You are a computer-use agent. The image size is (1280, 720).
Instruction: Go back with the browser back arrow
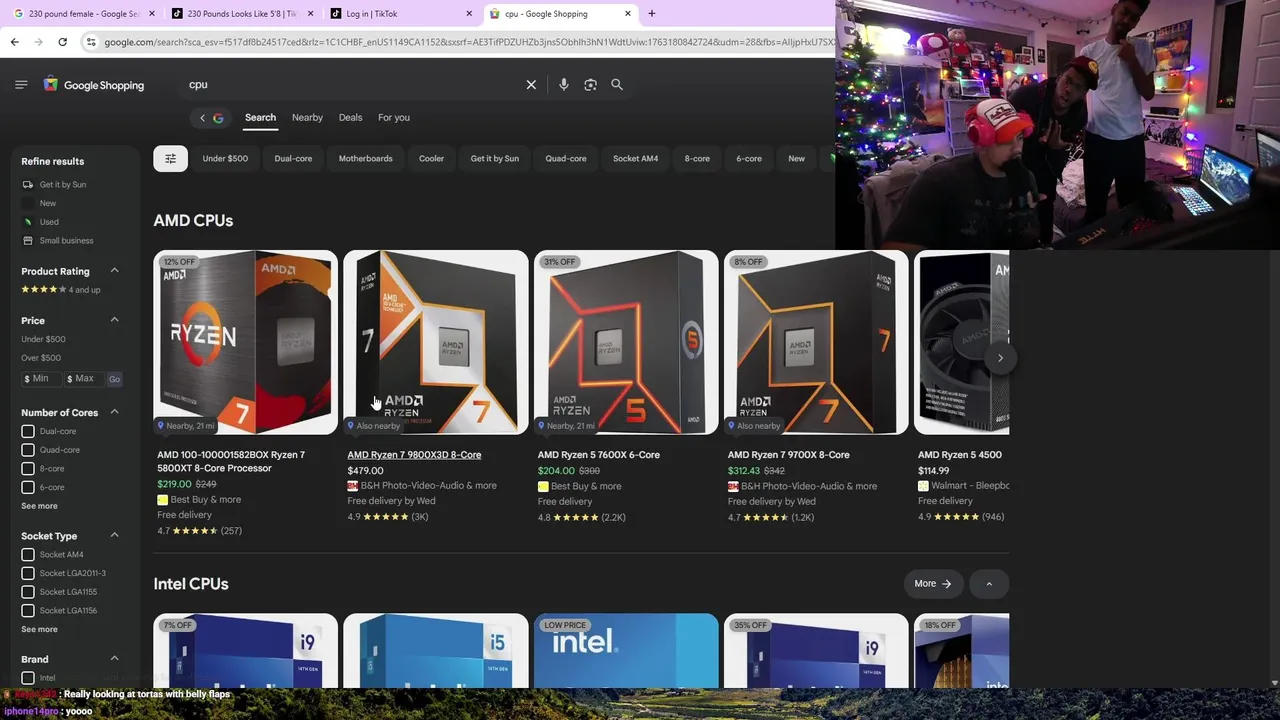point(14,42)
